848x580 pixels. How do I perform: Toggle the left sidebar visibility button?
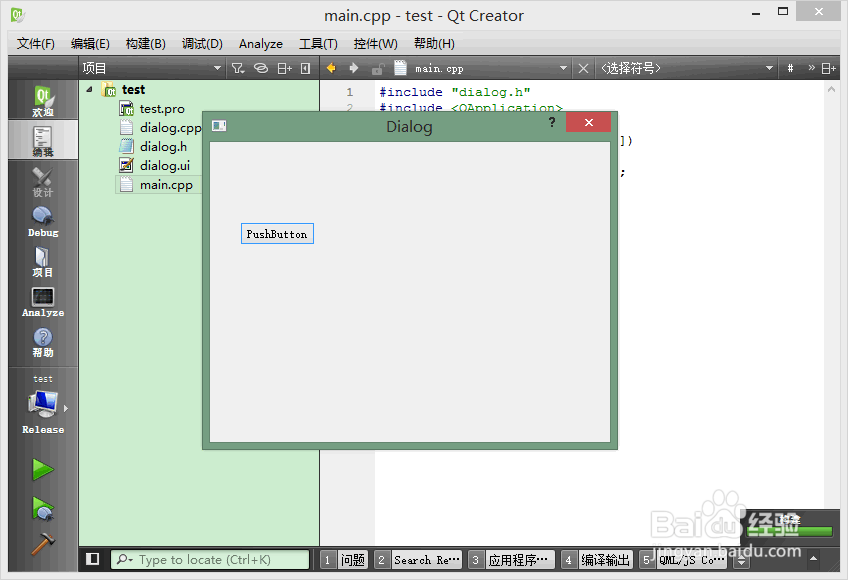coord(92,559)
